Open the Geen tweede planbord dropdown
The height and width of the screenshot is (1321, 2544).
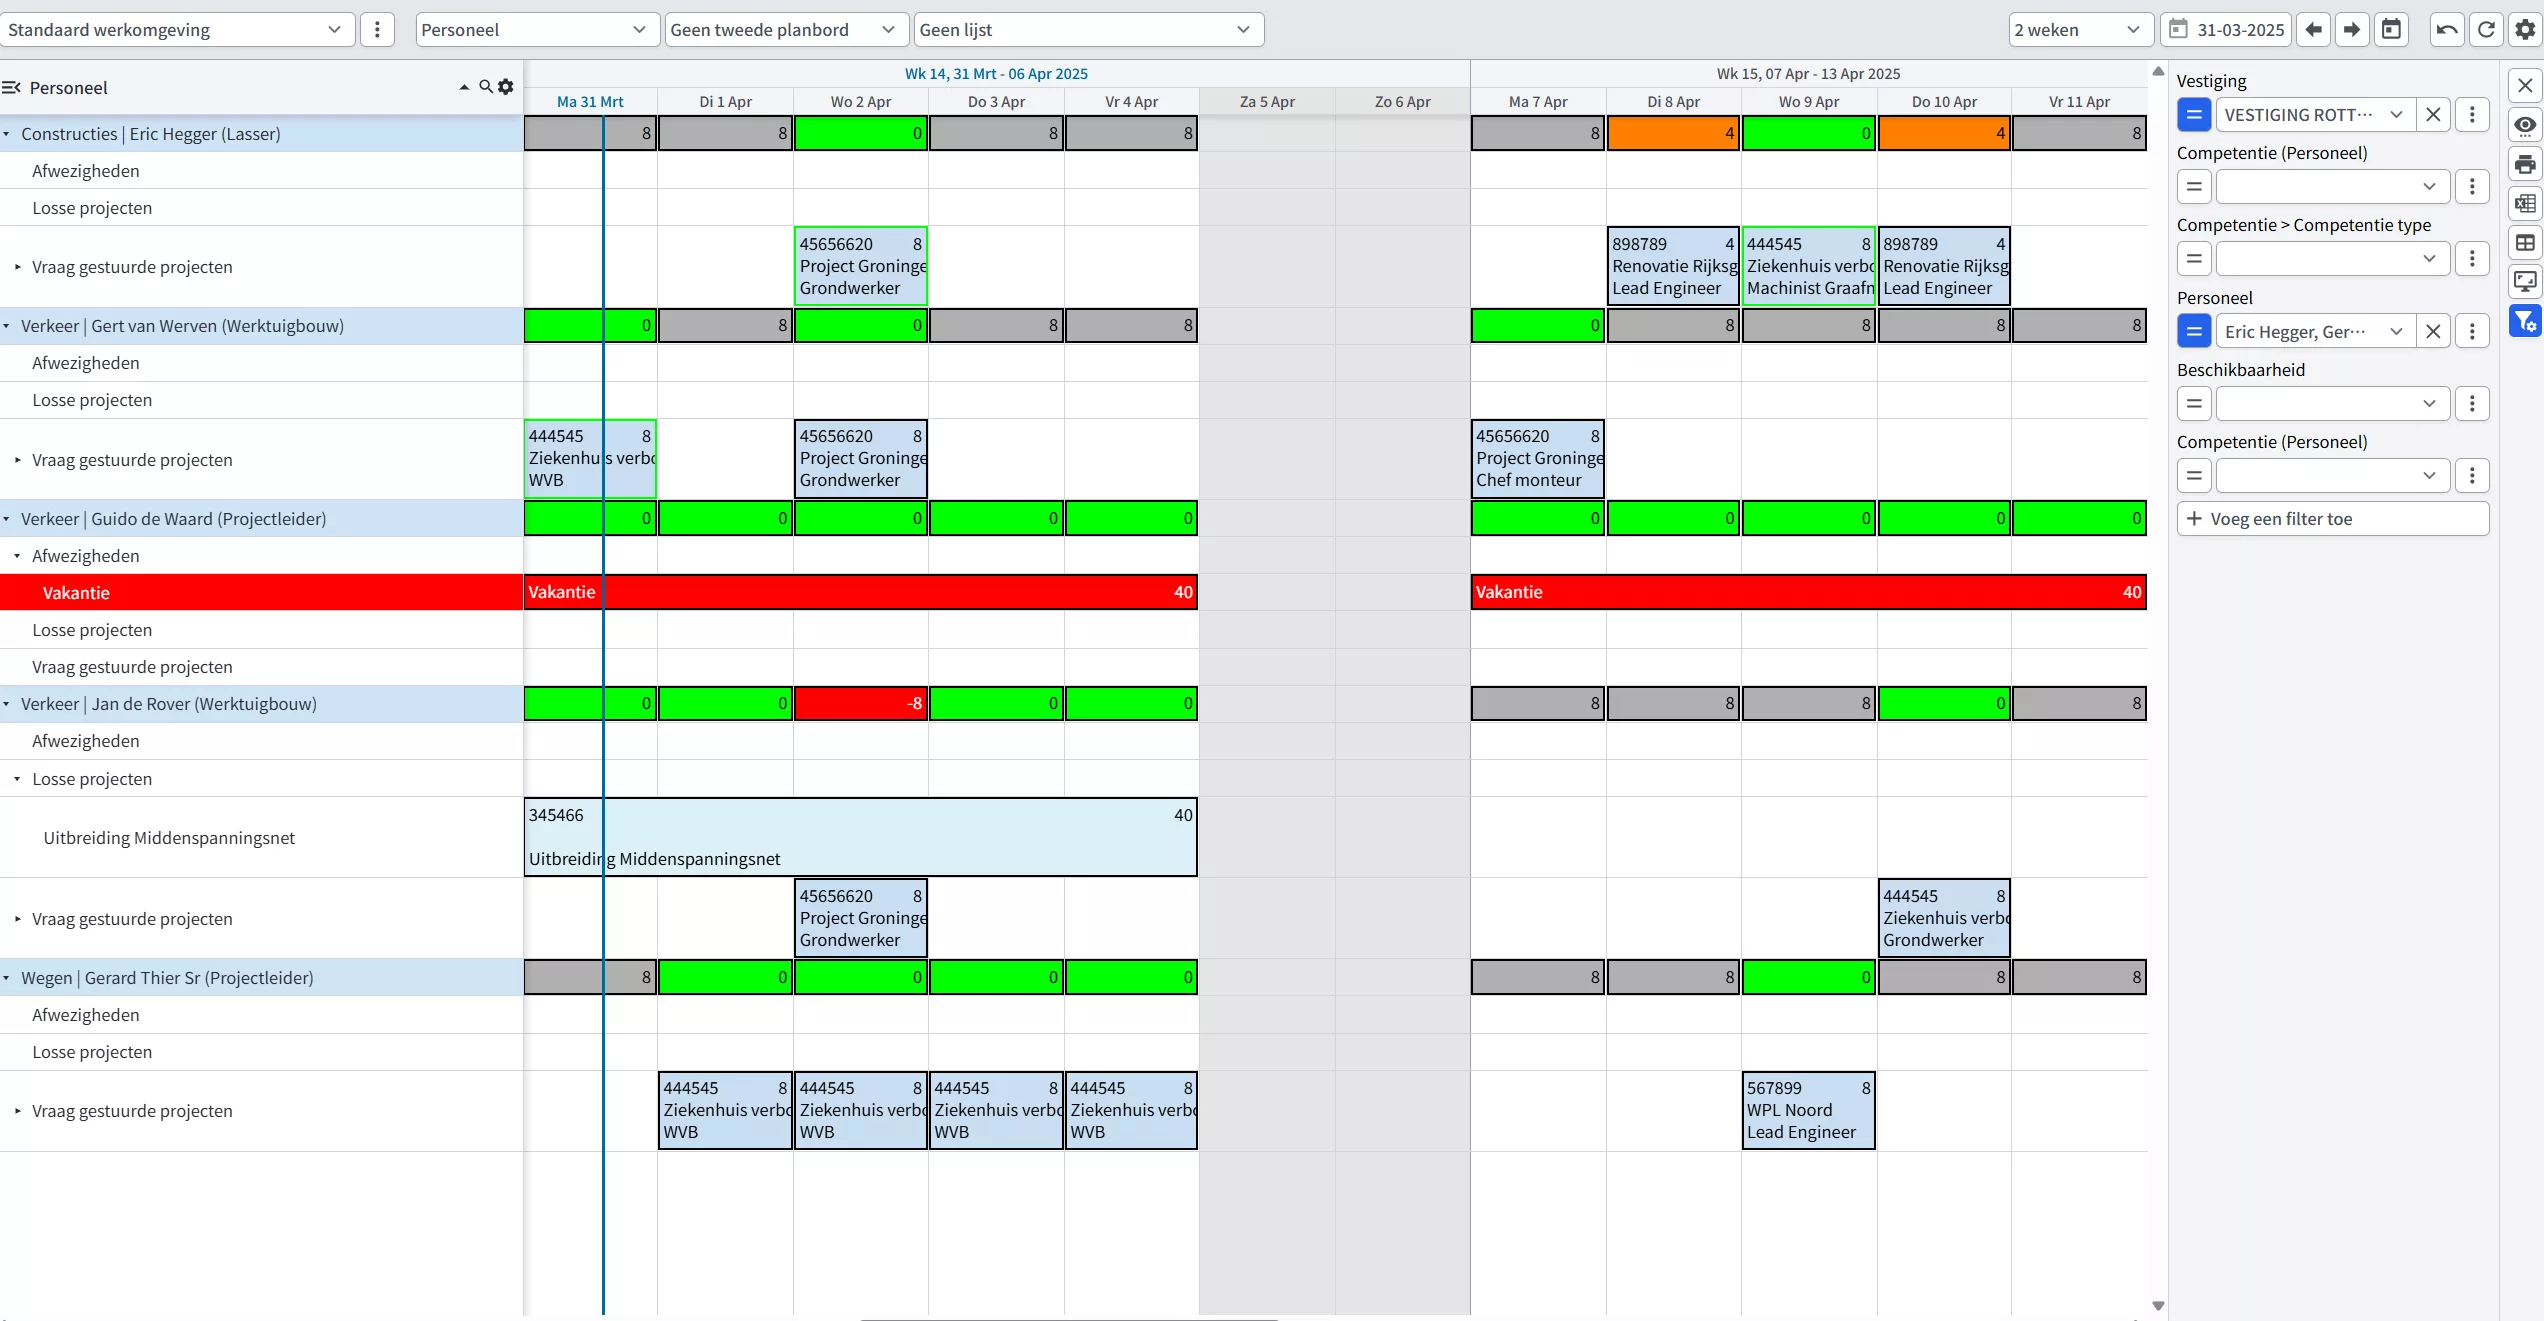785,30
